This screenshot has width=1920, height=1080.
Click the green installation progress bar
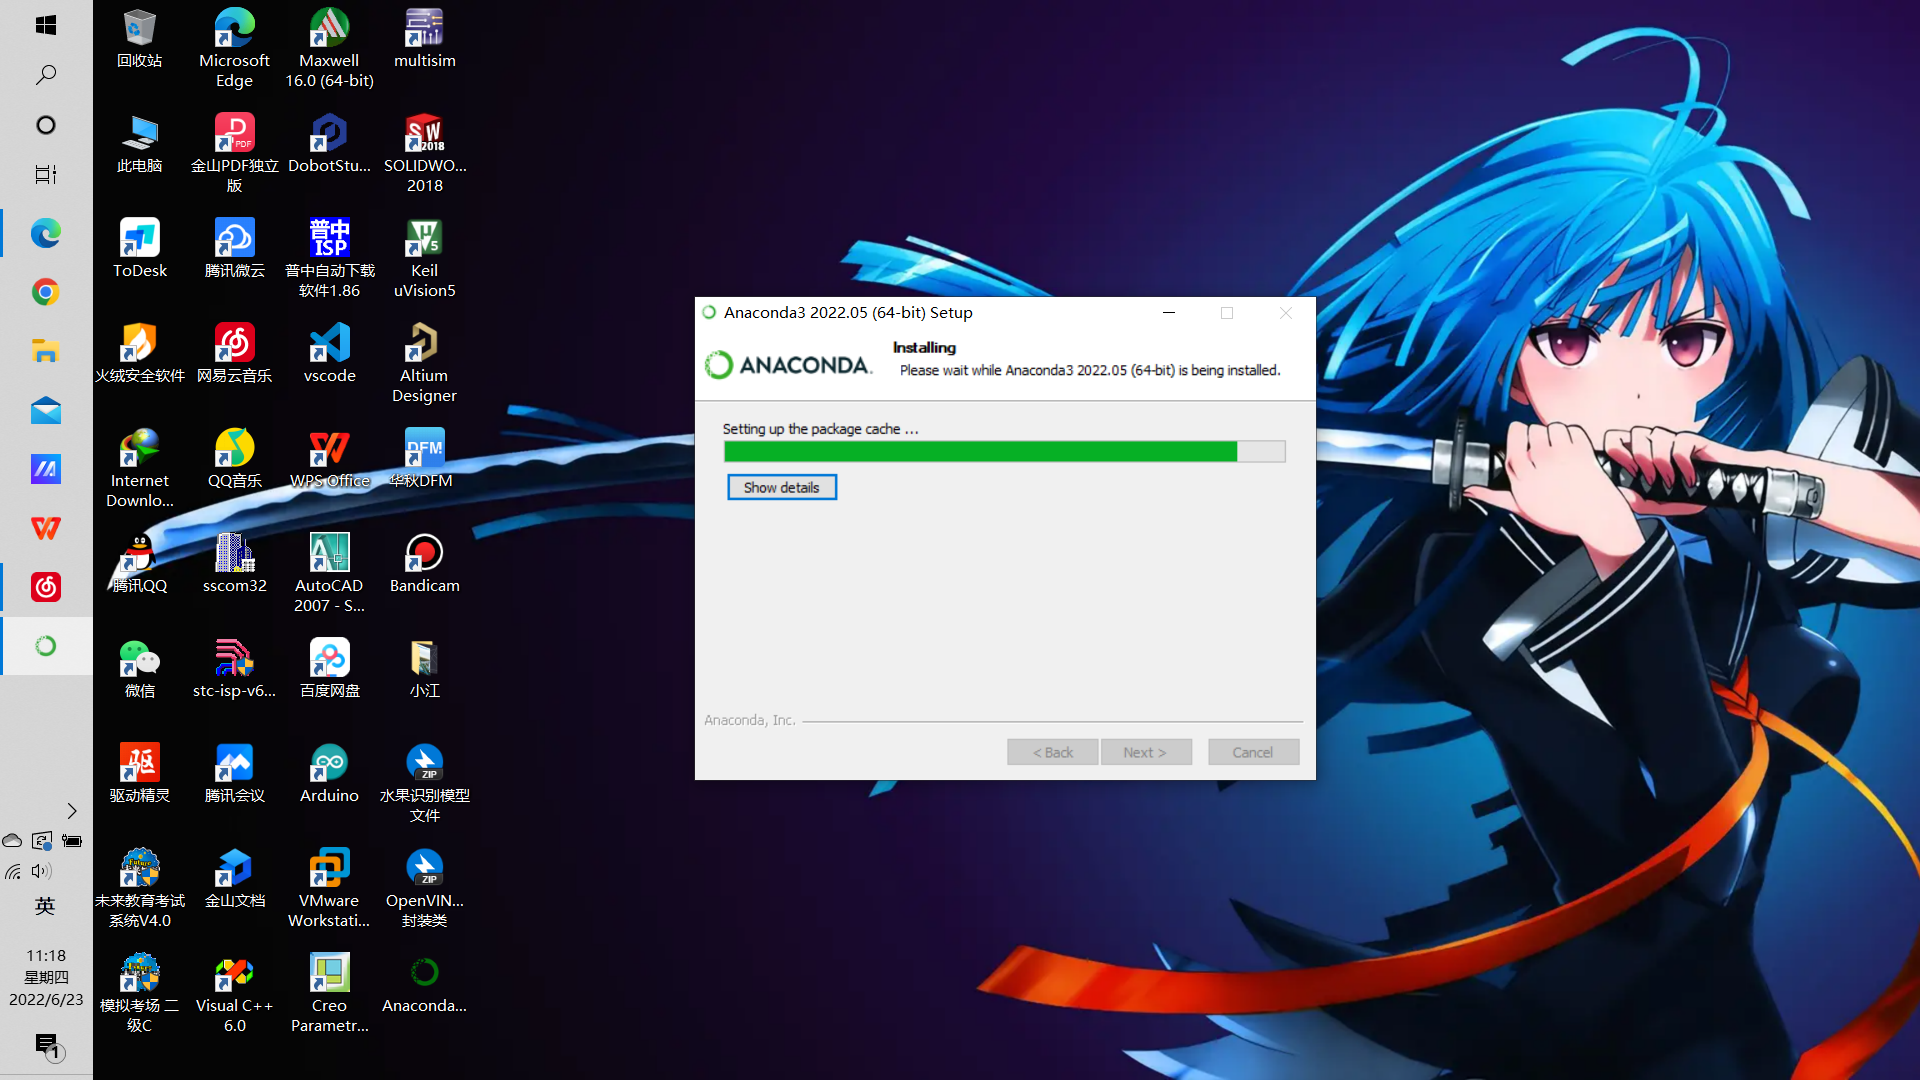(1004, 452)
